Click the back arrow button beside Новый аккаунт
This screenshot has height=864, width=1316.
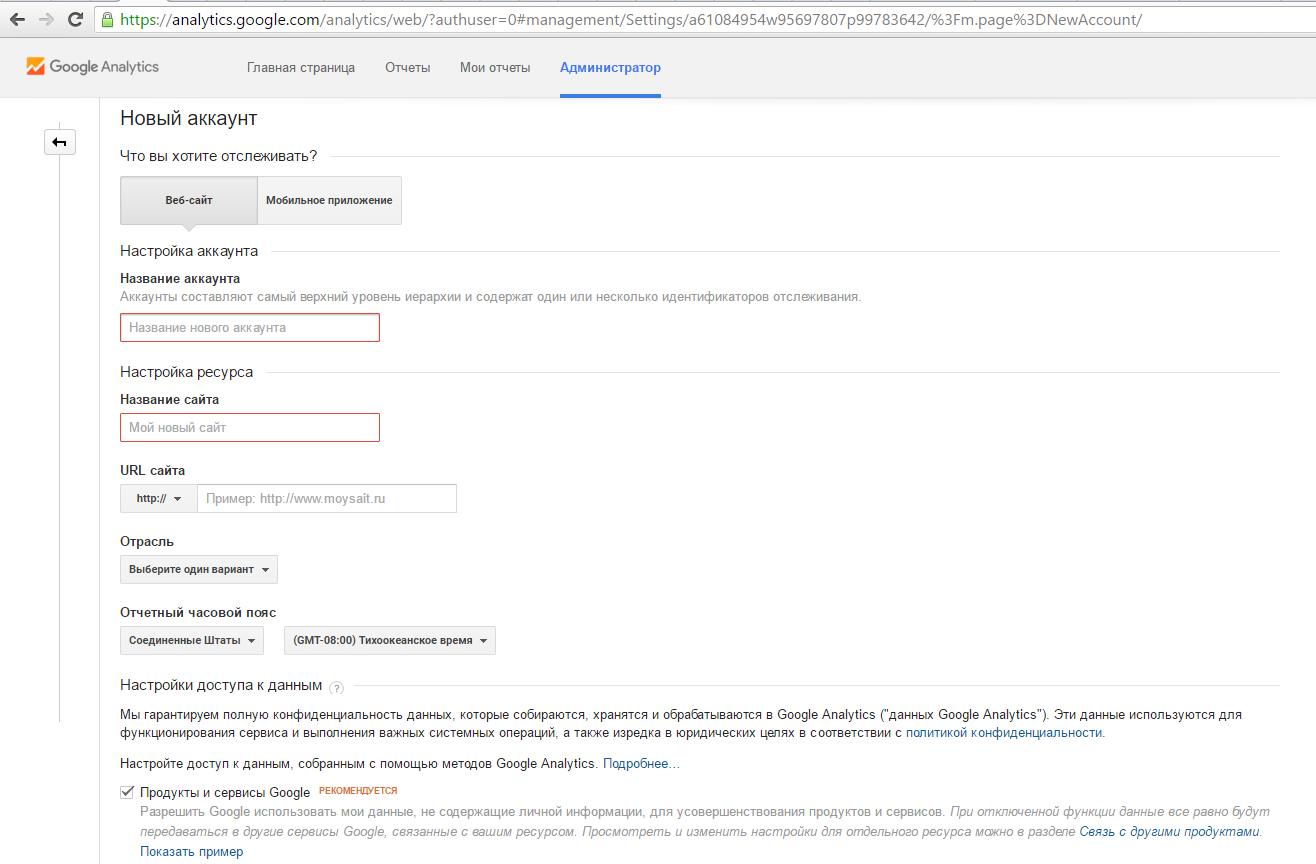60,142
